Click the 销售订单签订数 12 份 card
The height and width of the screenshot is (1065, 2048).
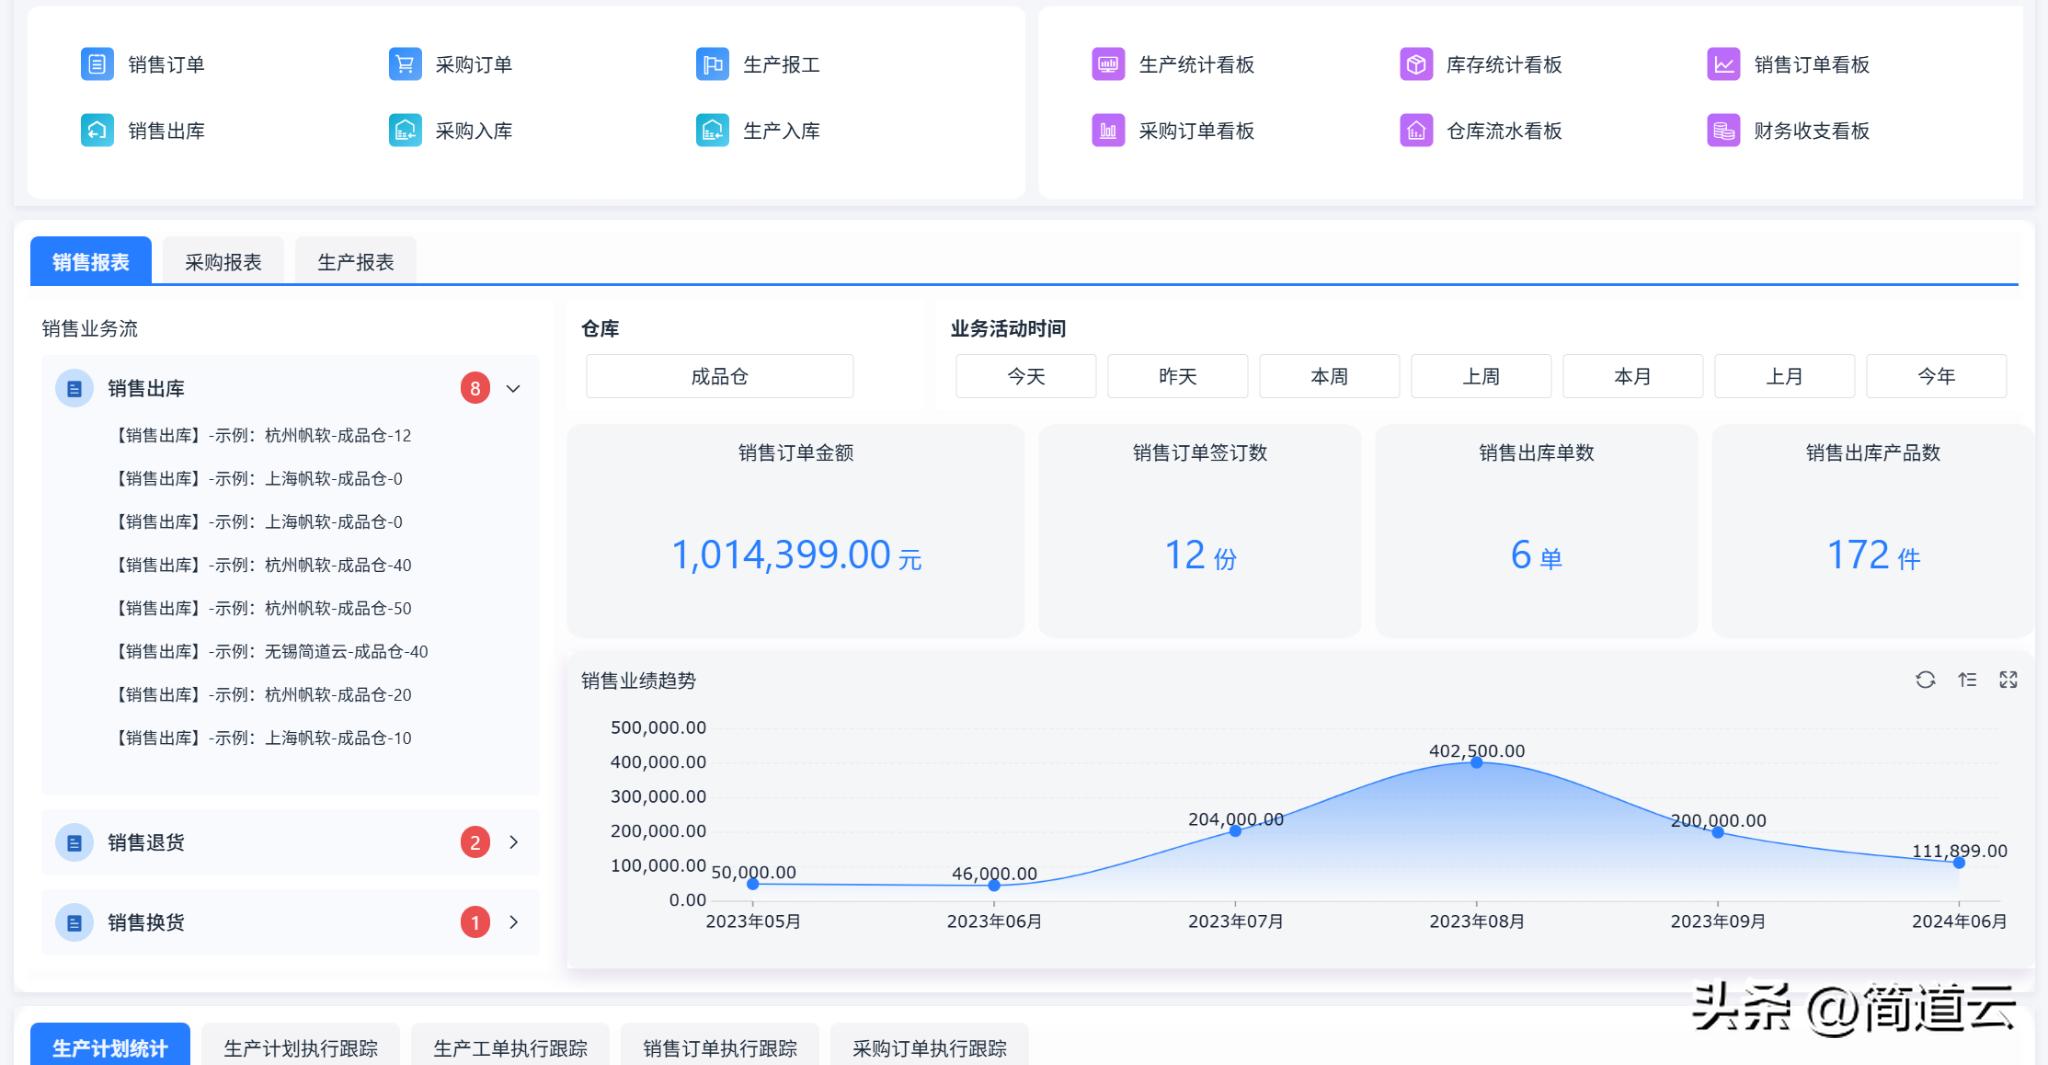(x=1200, y=531)
